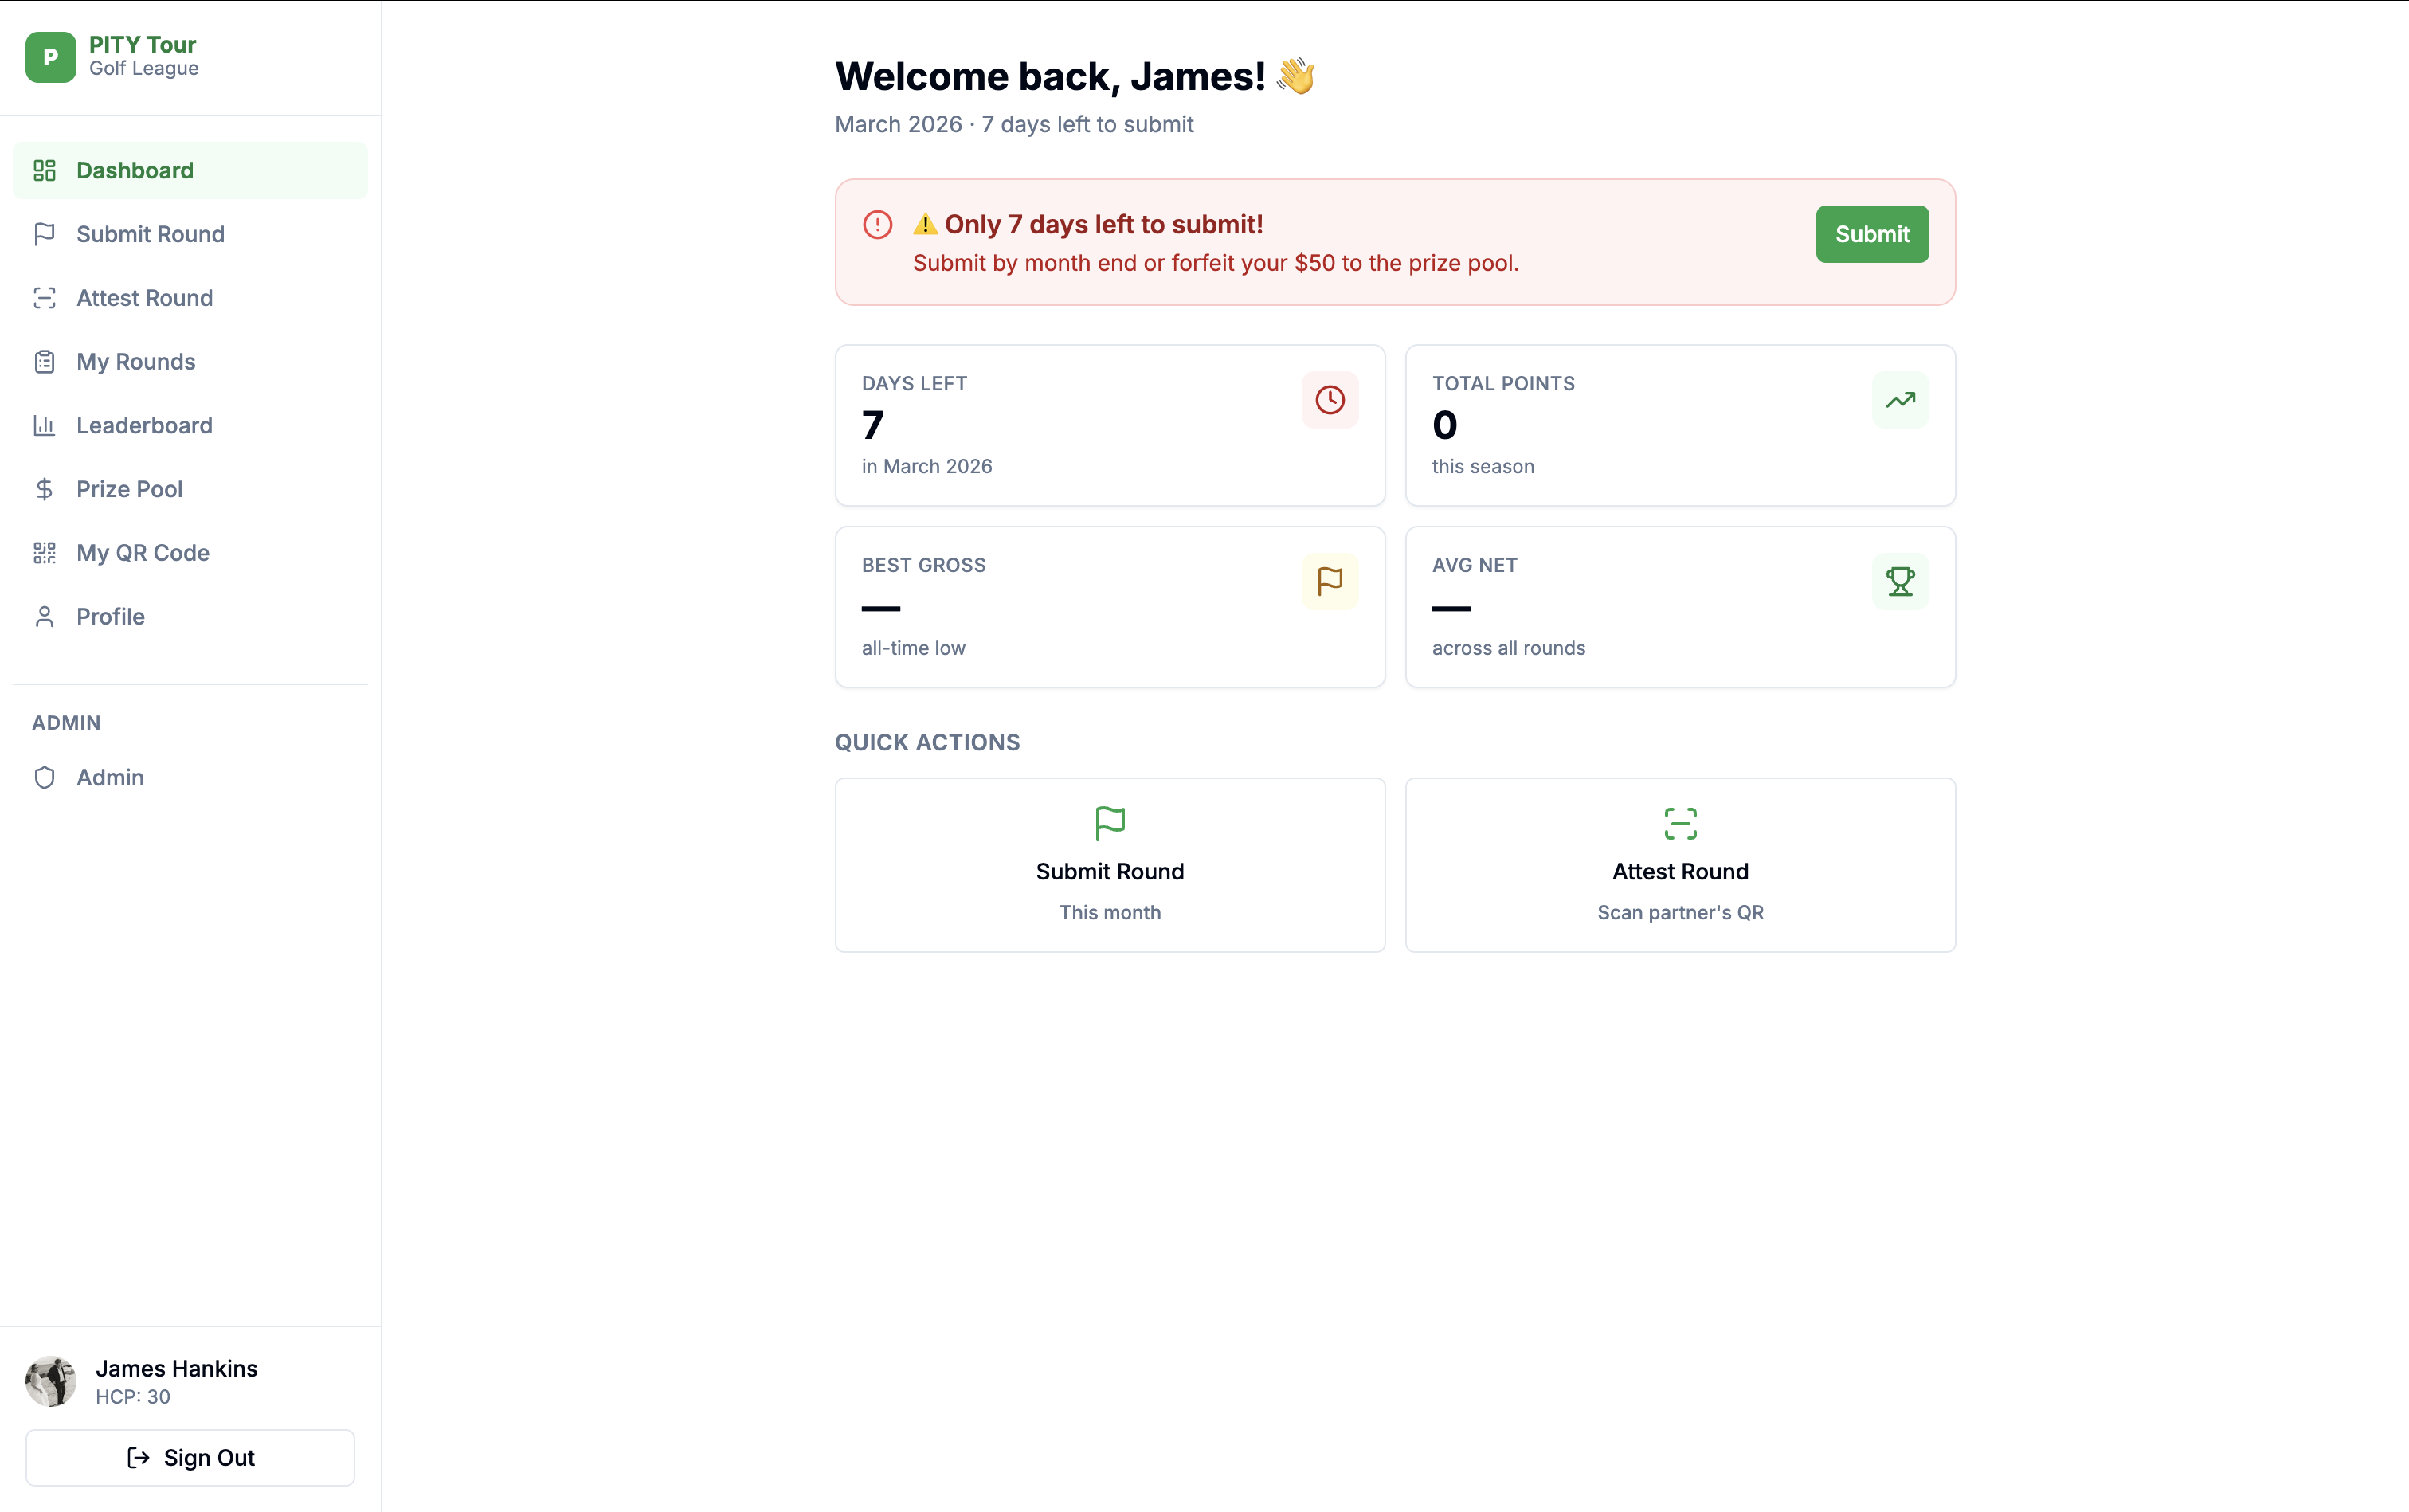Click the PITY Tour logo icon

tap(50, 57)
